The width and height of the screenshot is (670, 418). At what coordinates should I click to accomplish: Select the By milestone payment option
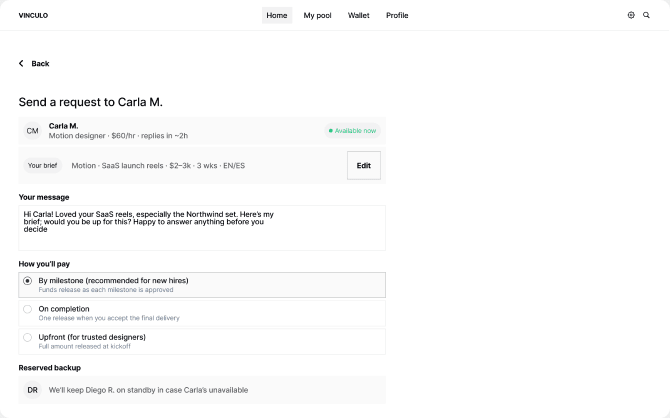[202, 285]
